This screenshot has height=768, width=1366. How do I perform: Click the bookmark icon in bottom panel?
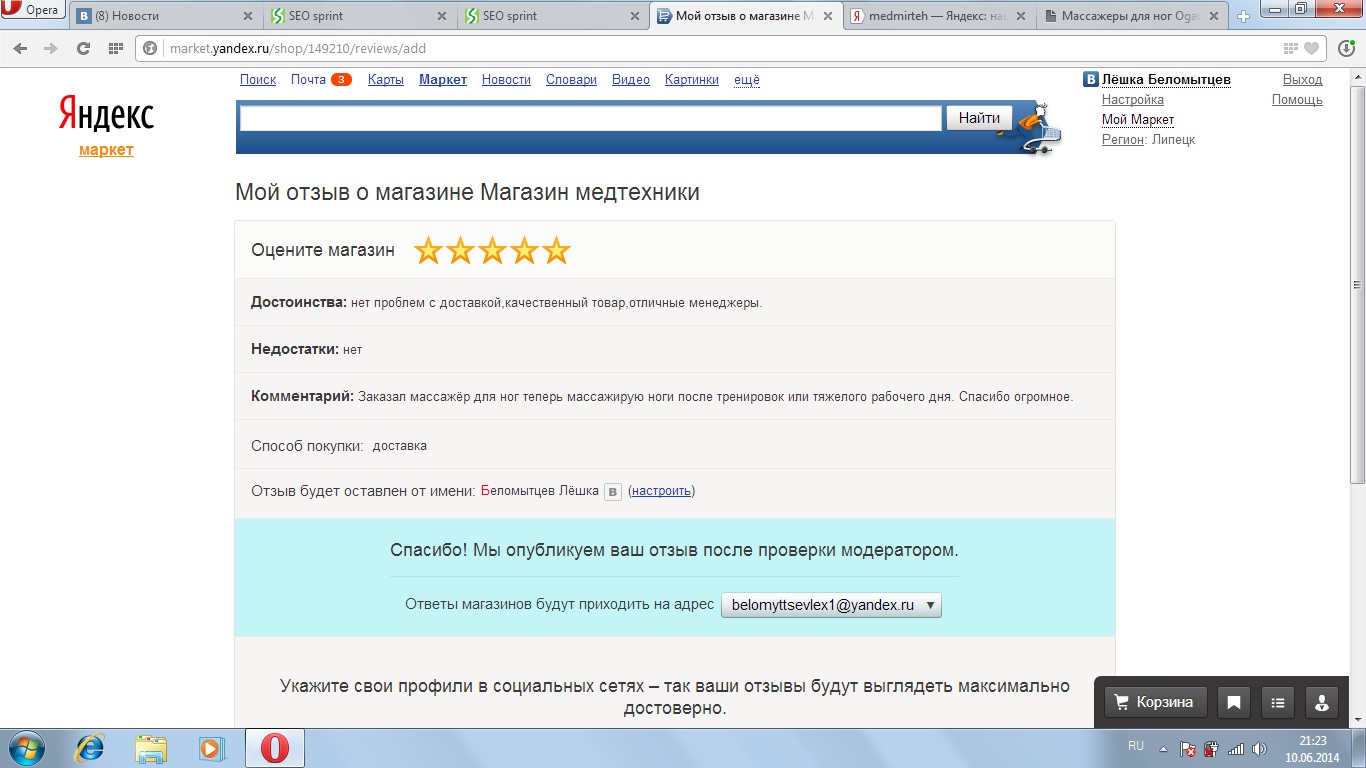1234,702
